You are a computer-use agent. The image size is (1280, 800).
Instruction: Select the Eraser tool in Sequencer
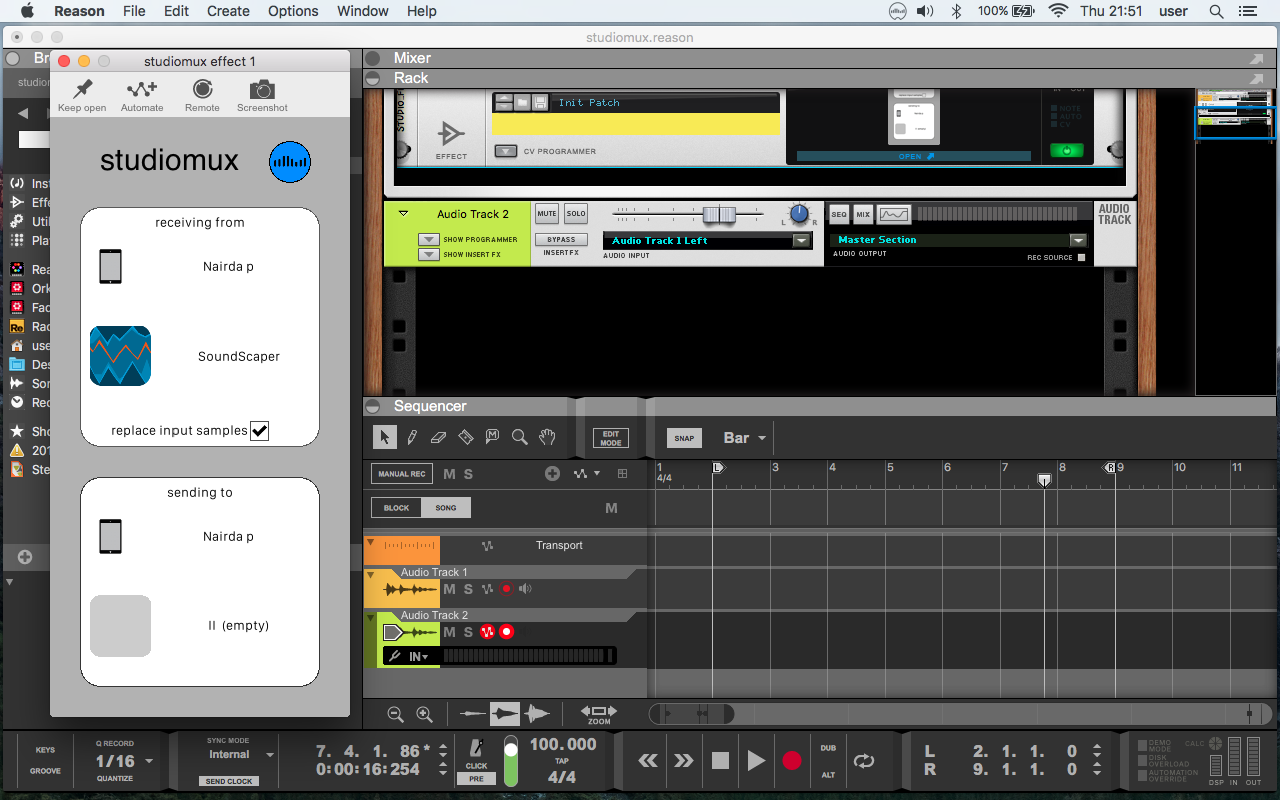pyautogui.click(x=438, y=437)
